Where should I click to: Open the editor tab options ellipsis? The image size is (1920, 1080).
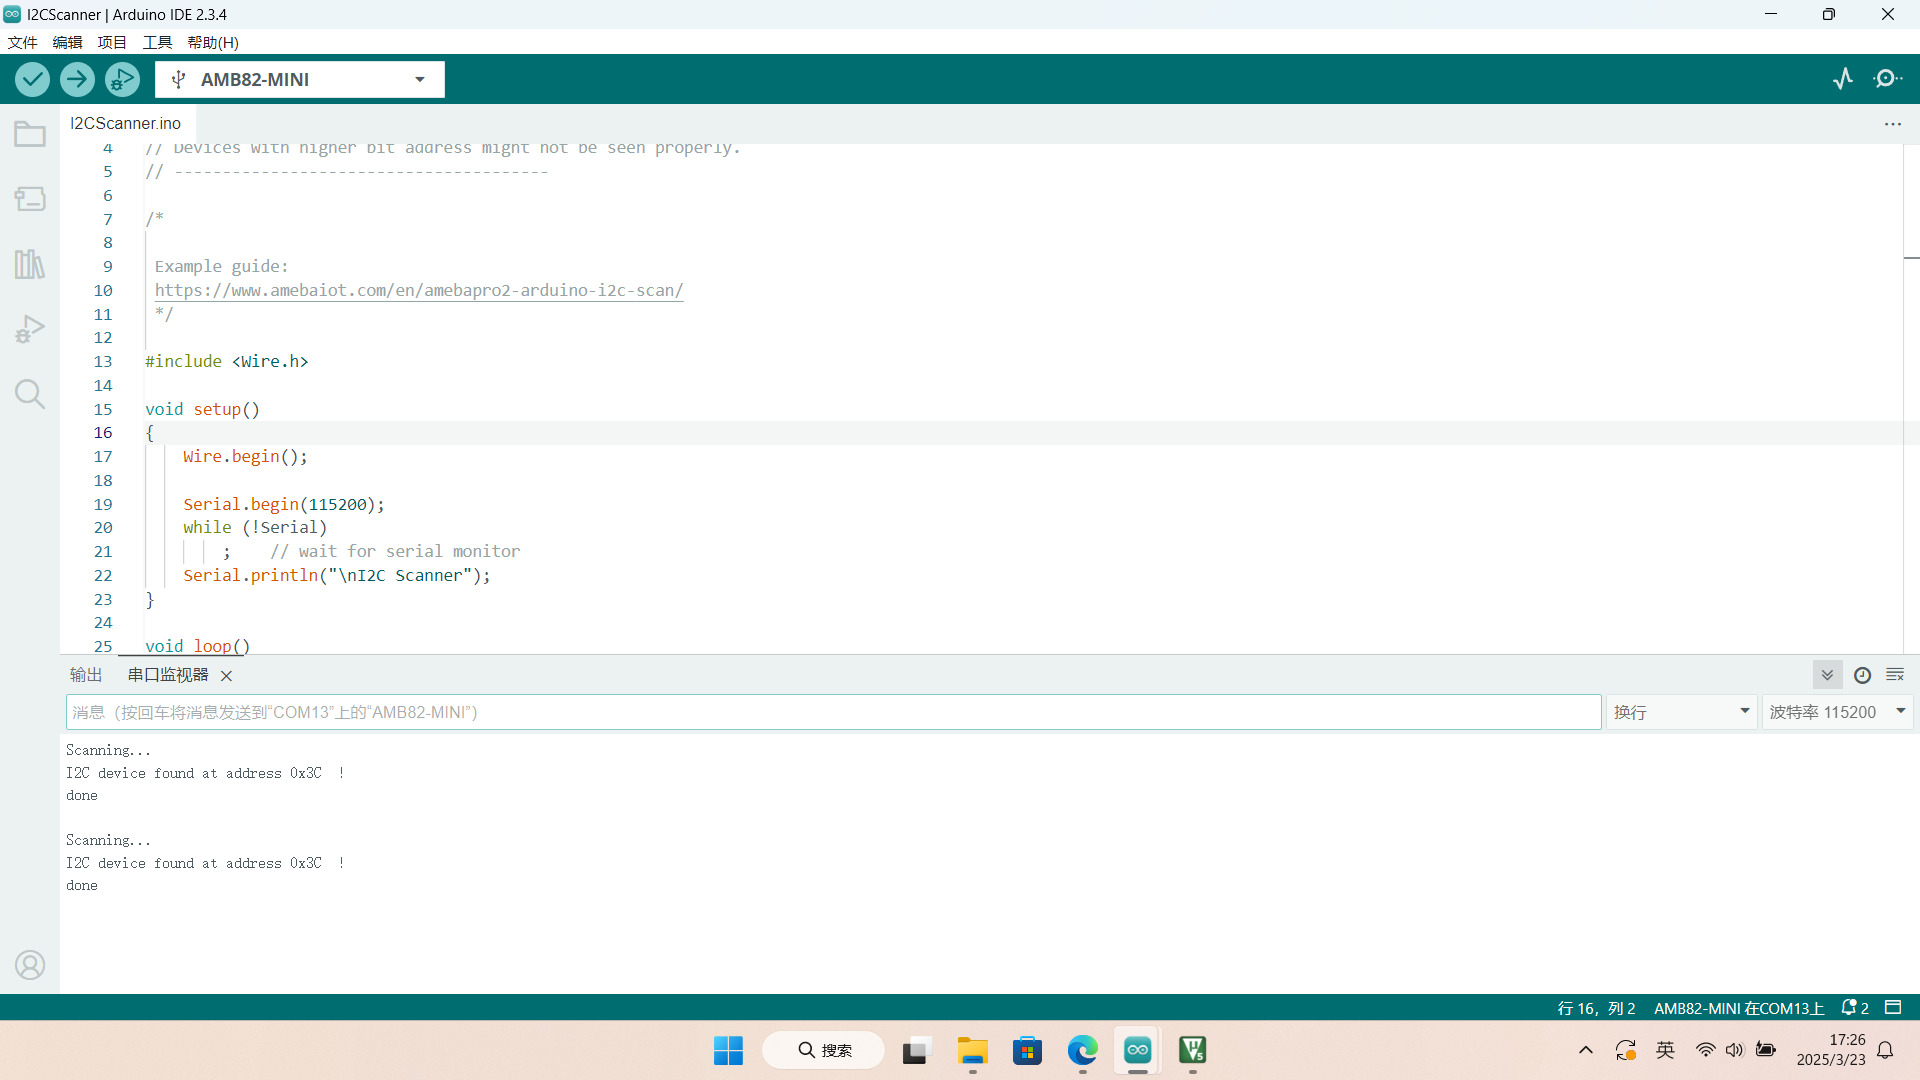click(x=1893, y=124)
